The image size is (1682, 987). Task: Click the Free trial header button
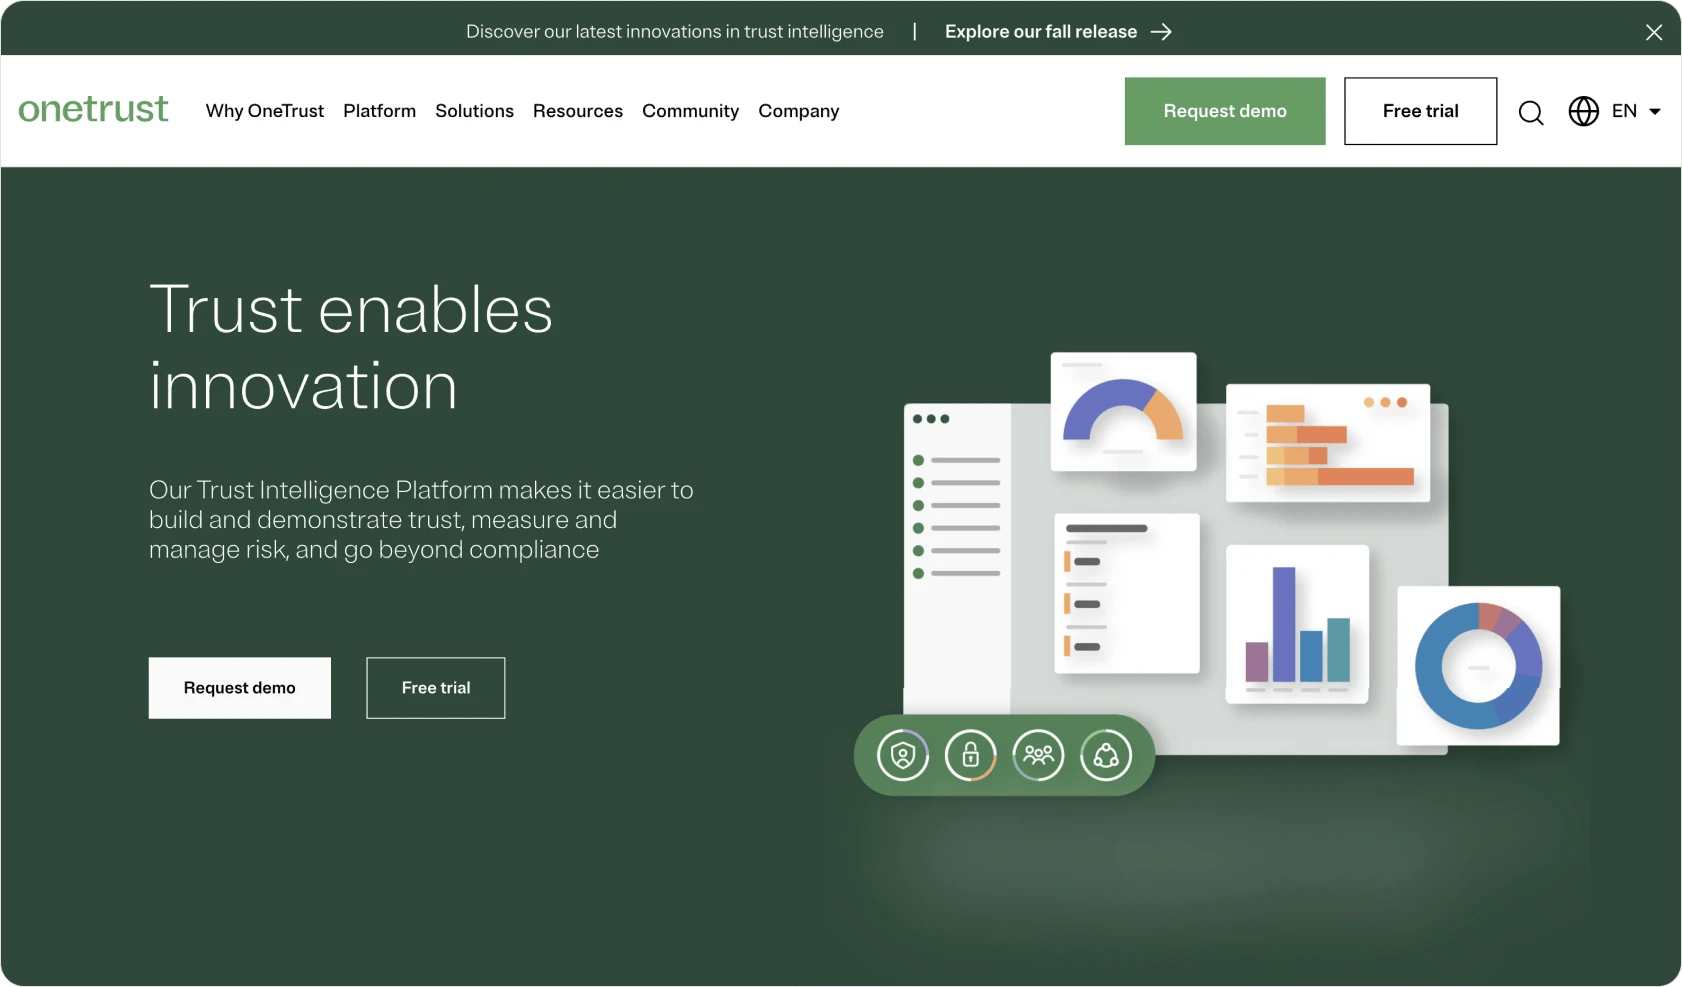(x=1421, y=111)
